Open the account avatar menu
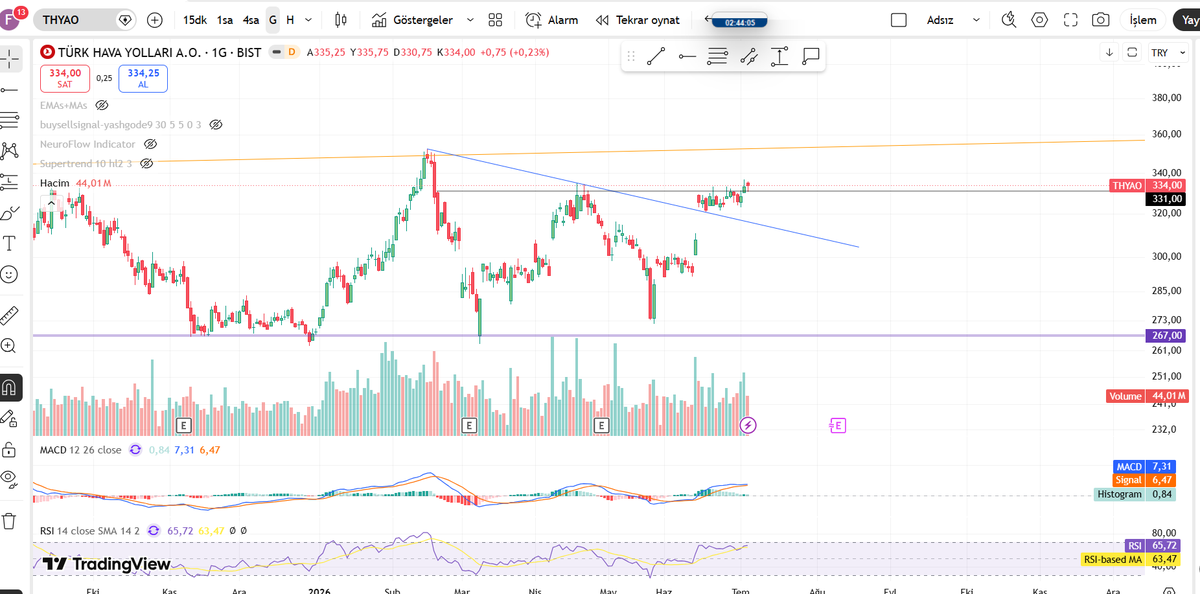 point(10,20)
